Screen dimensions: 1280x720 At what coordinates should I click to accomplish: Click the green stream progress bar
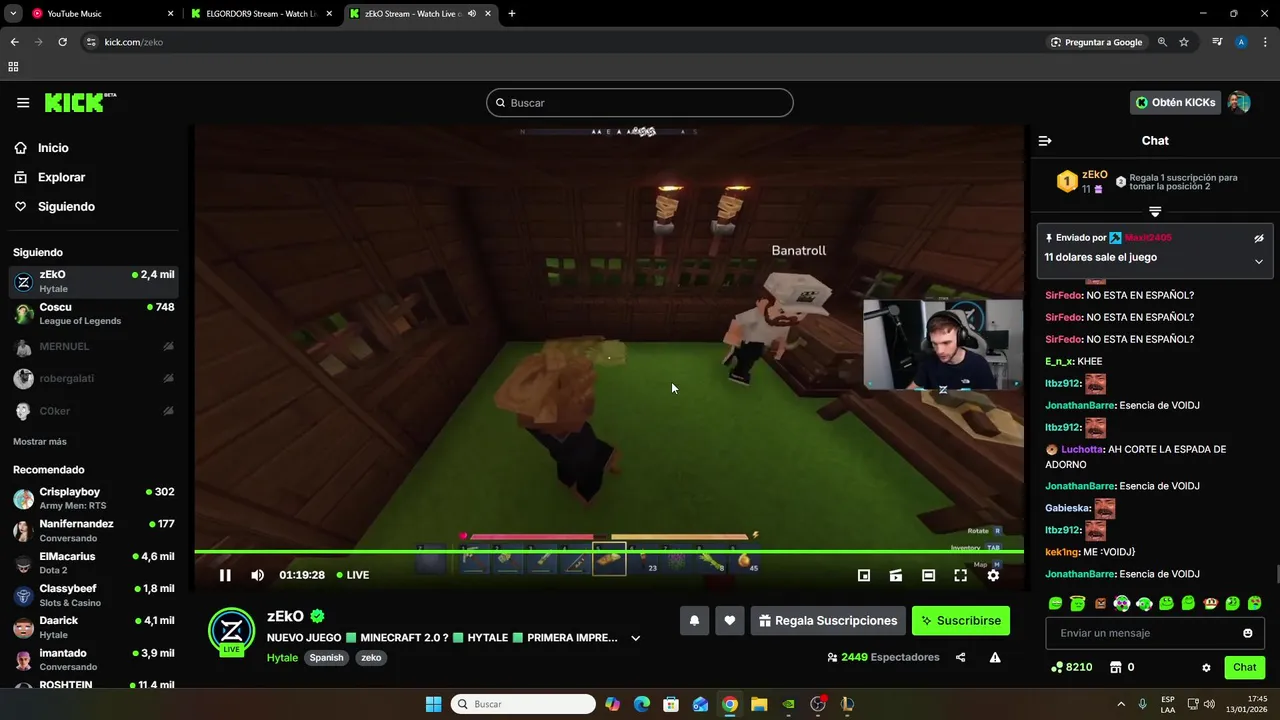click(609, 551)
